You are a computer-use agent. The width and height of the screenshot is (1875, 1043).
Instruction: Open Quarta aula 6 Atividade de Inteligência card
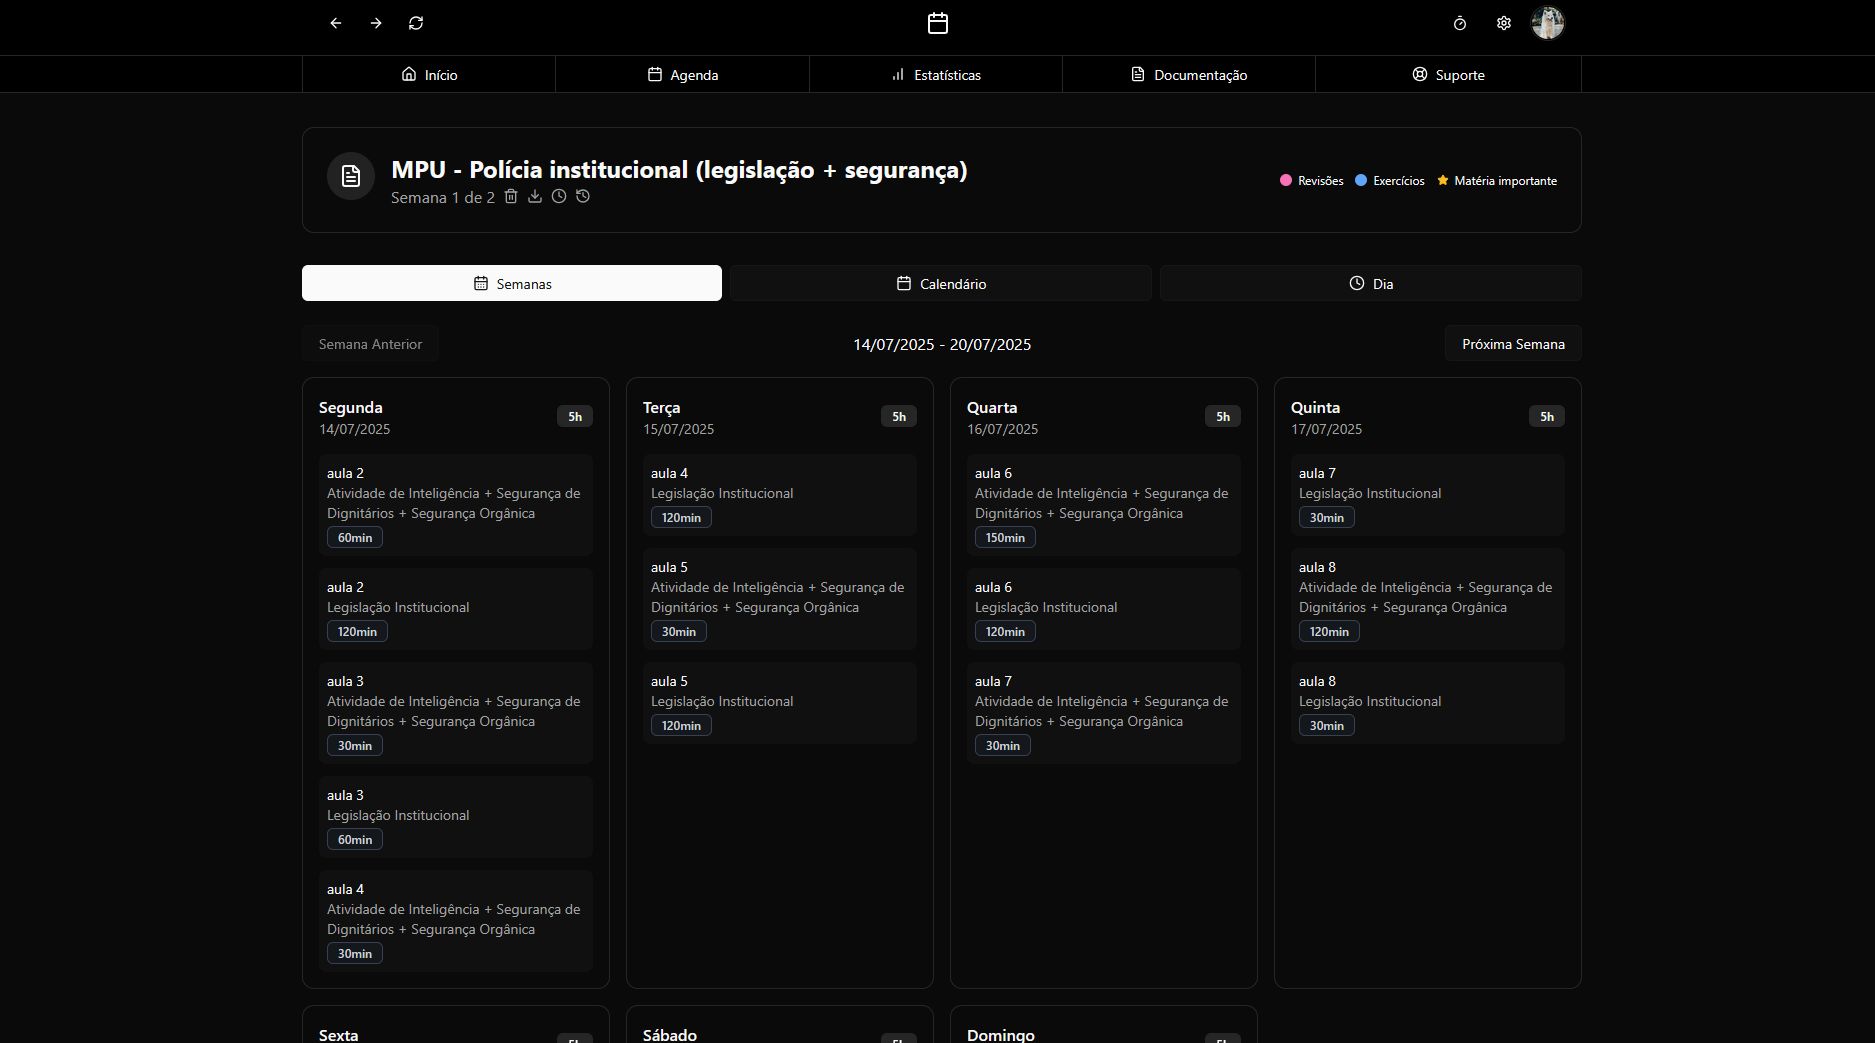click(1104, 505)
